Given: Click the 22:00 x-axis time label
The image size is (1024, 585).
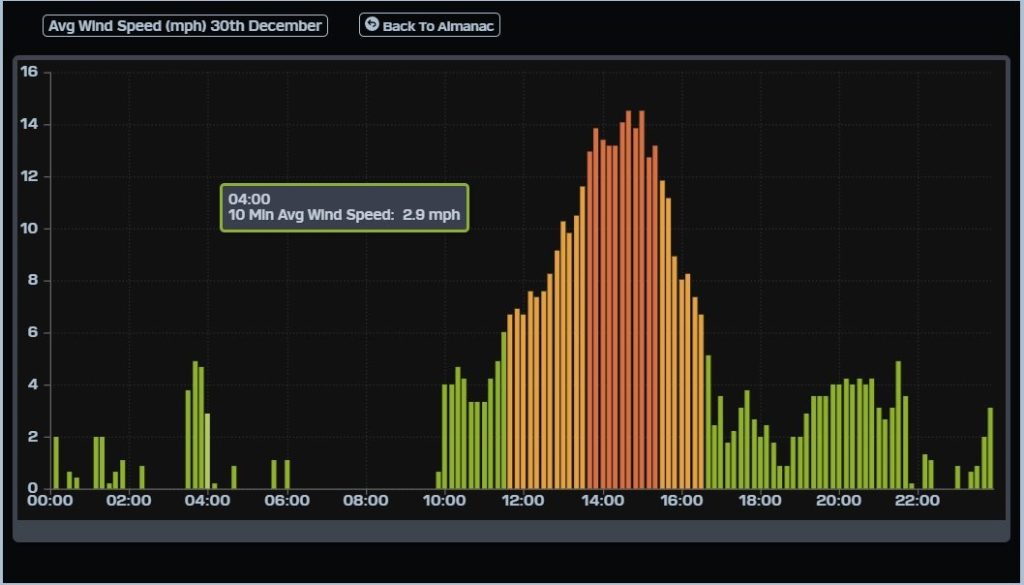Looking at the screenshot, I should (x=916, y=500).
